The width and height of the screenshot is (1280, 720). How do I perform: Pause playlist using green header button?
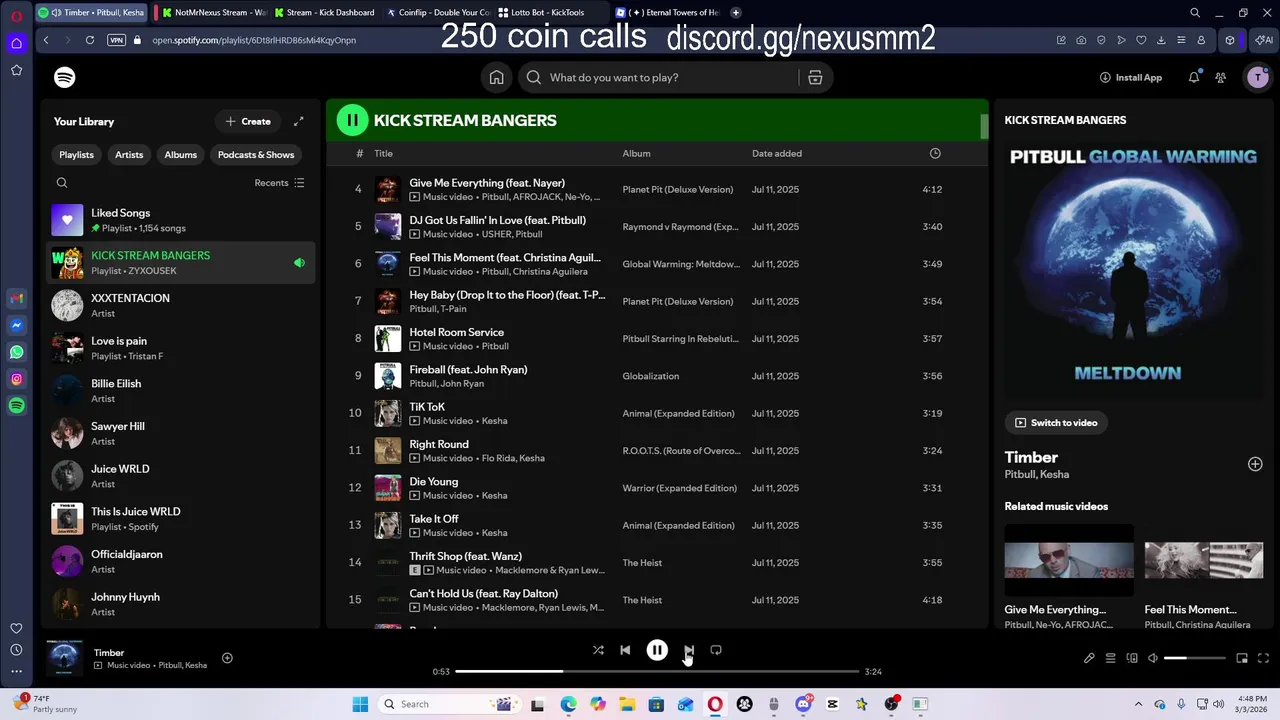(352, 120)
